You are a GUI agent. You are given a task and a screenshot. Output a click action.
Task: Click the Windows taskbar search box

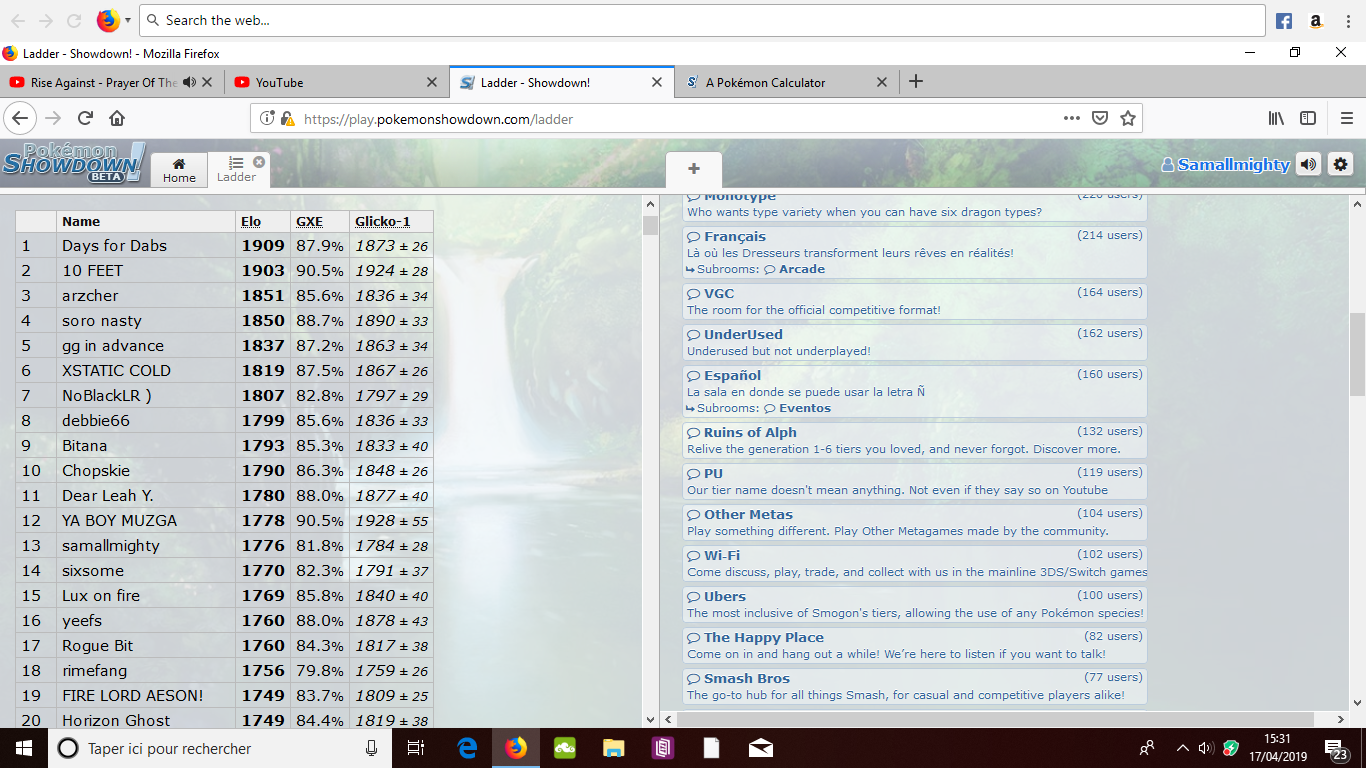pyautogui.click(x=220, y=748)
